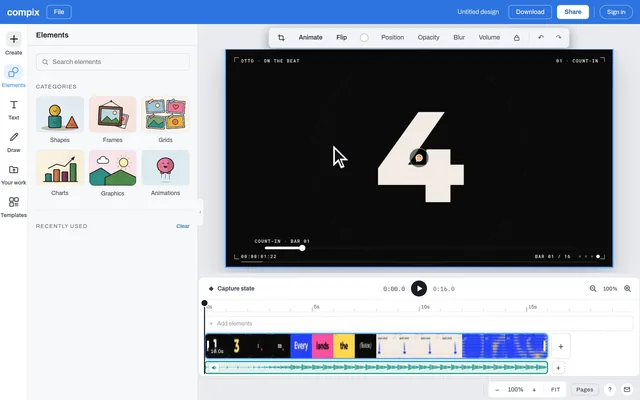Click the blue Every clip thumbnail
Viewport: 640px width, 400px height.
pos(301,346)
